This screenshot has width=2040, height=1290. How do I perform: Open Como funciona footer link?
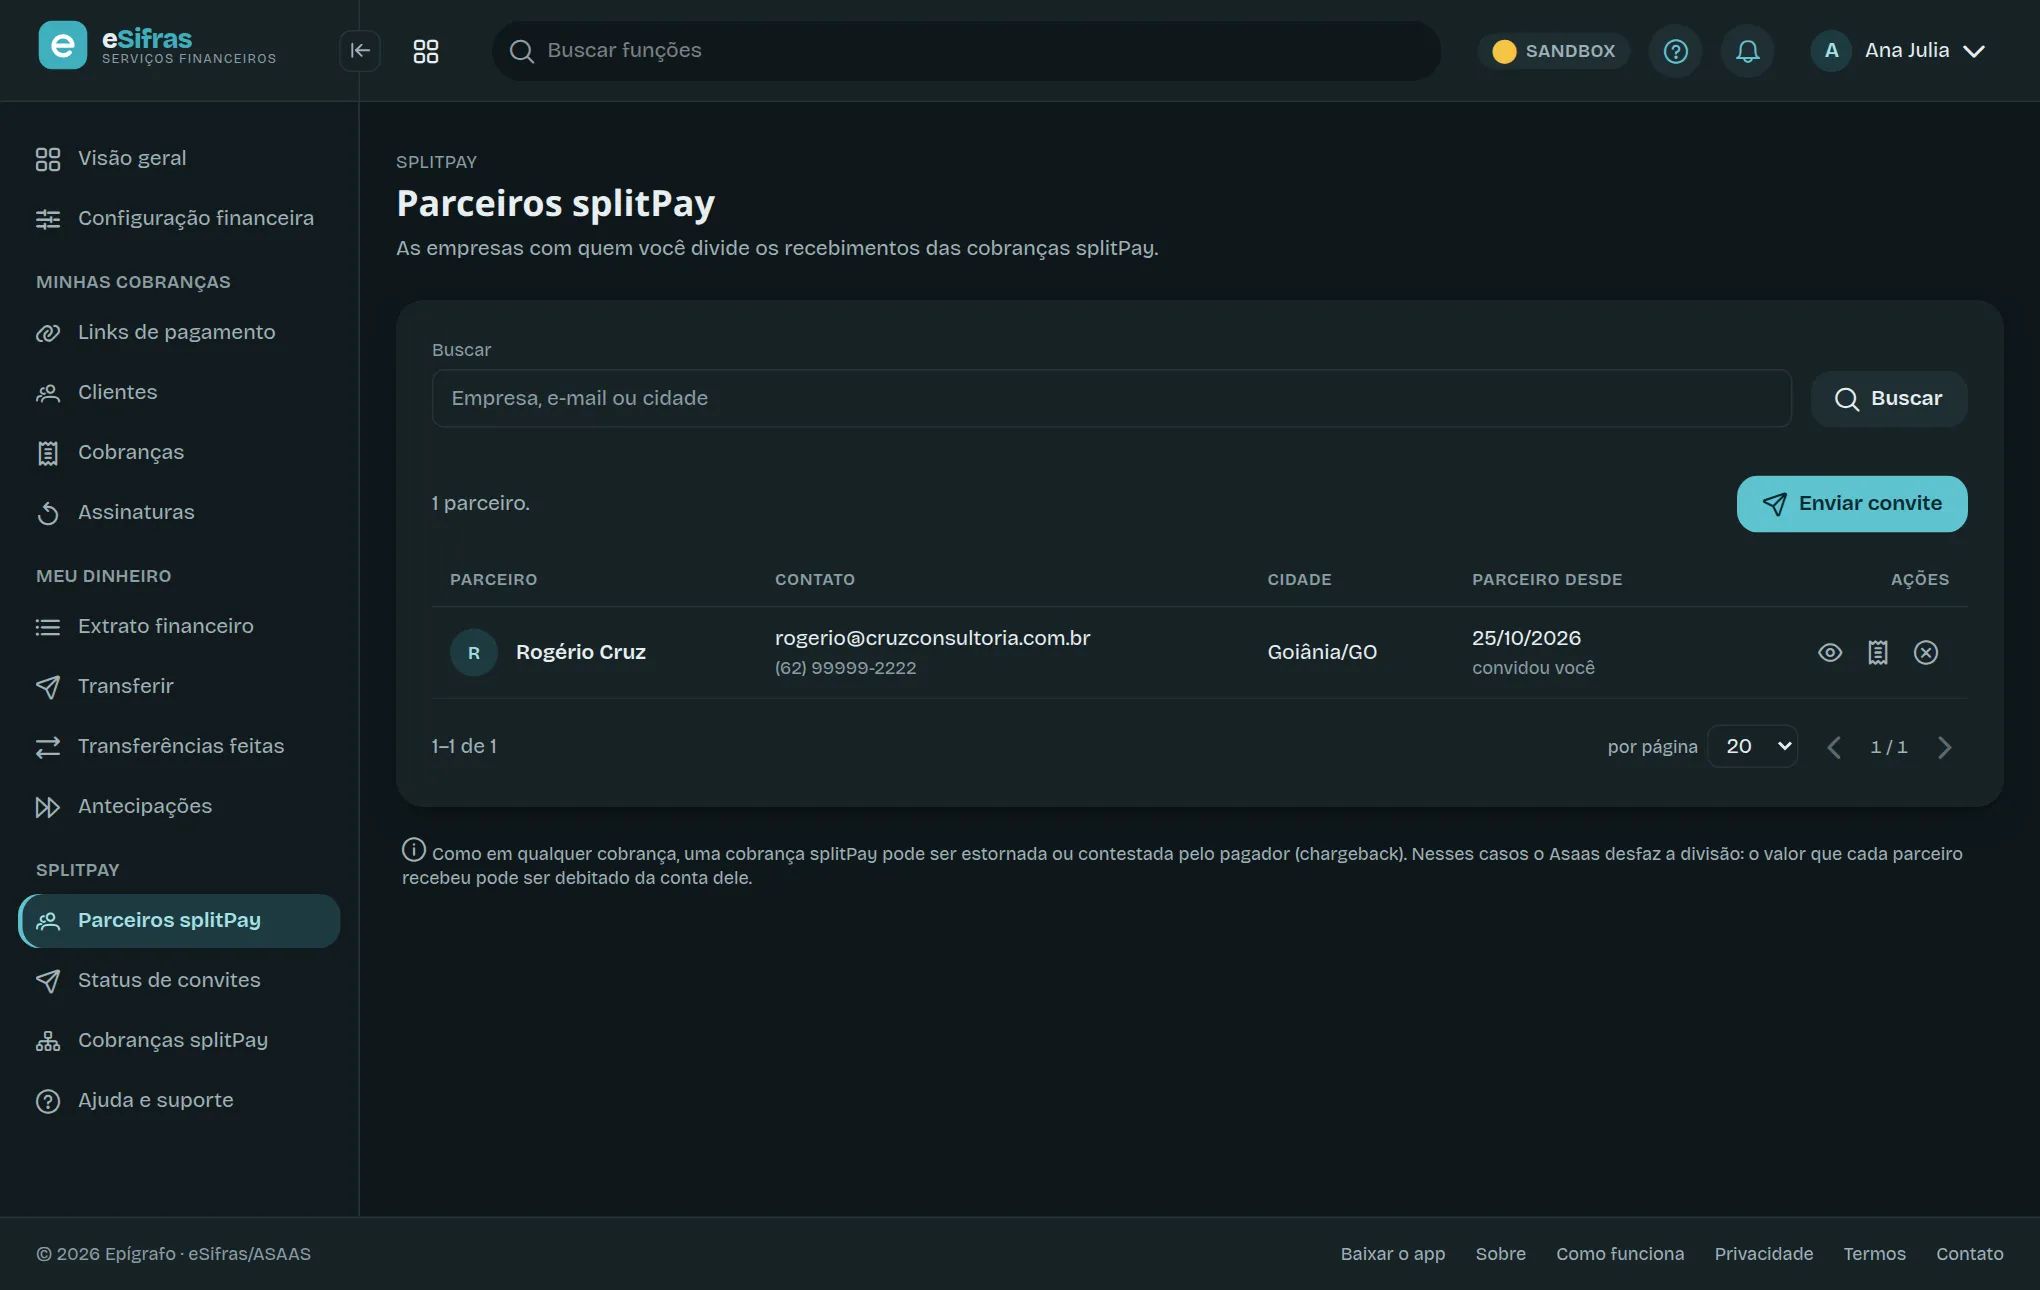[1620, 1254]
